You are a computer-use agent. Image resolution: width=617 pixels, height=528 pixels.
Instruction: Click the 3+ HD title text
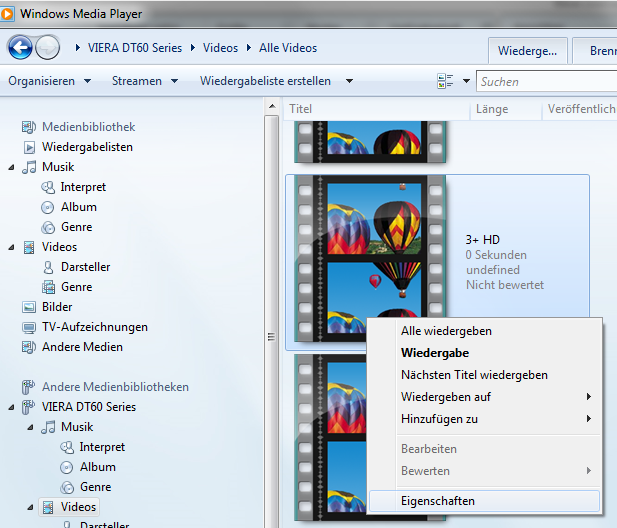pos(482,240)
